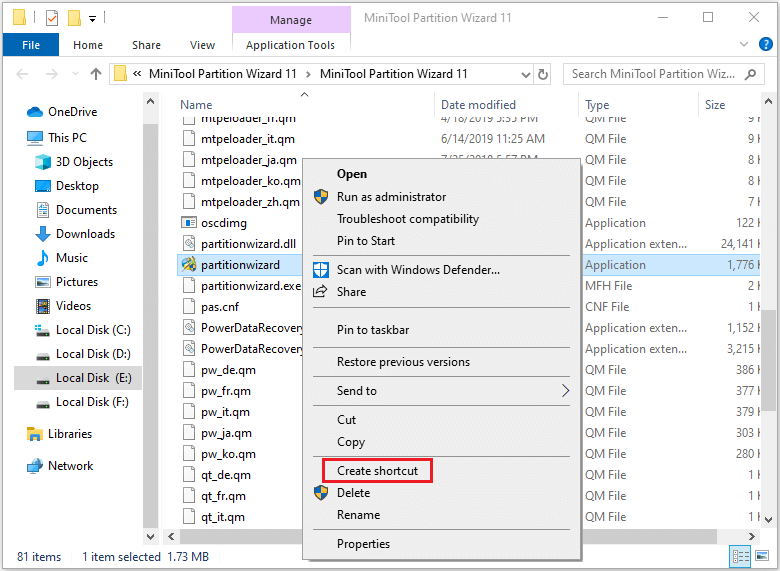Click the Forward navigation arrow
Viewport: 780px width, 571px height.
(x=52, y=74)
